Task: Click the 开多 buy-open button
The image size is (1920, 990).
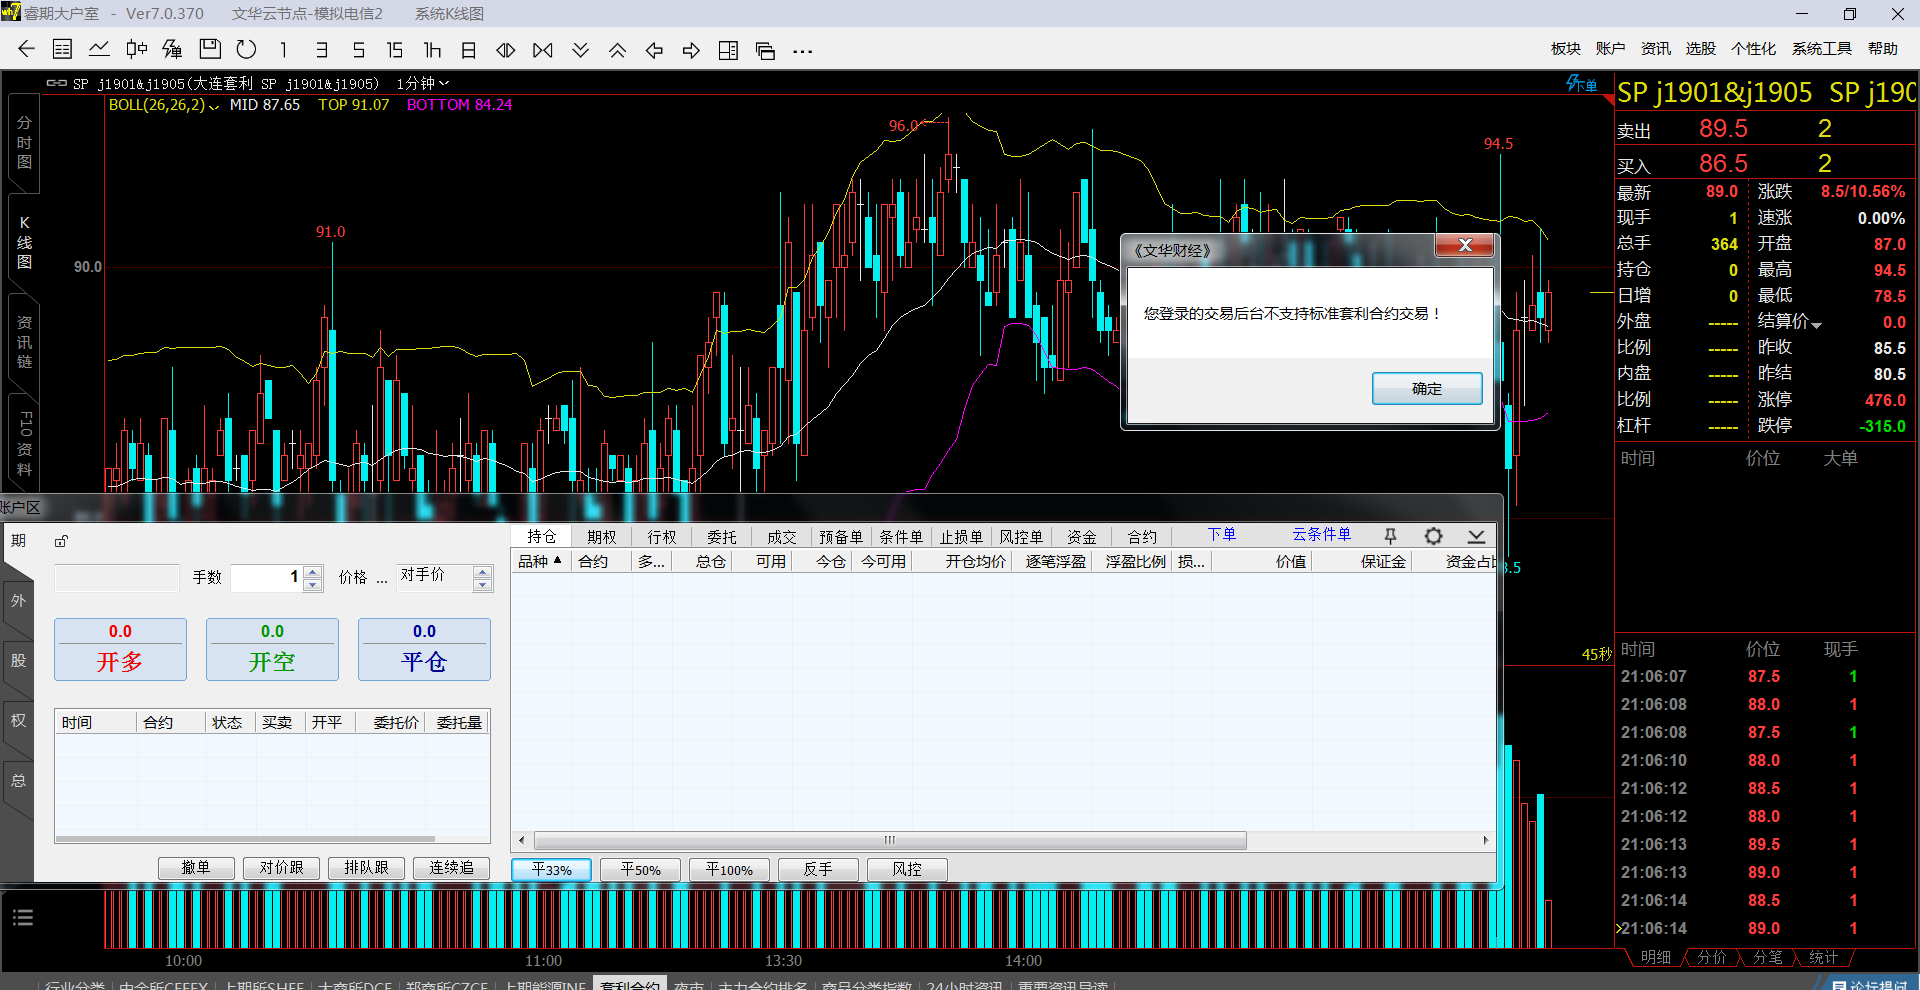Action: [120, 650]
